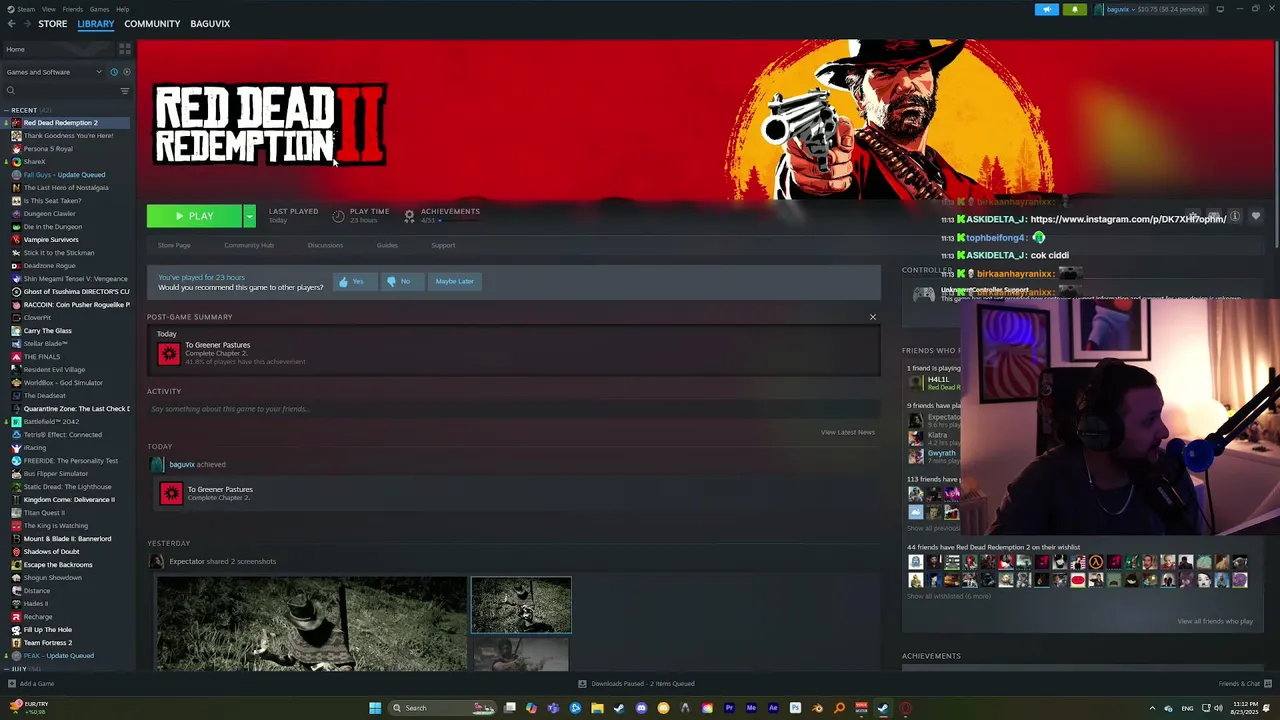
Task: Select the second small screenshot thumbnail
Action: tap(521, 656)
